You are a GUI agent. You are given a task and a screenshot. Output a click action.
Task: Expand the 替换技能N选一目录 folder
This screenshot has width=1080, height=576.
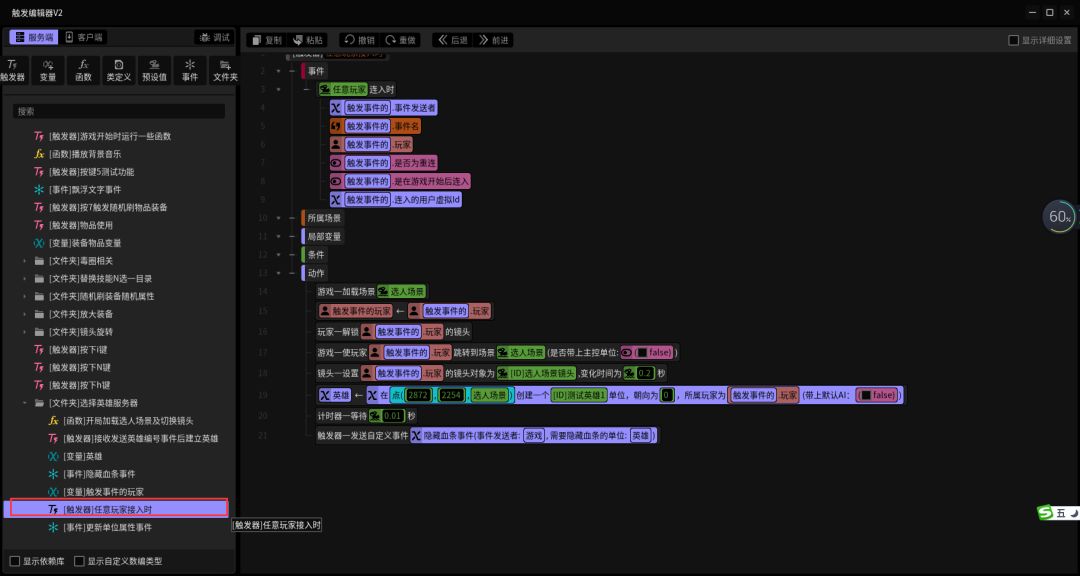[x=25, y=278]
